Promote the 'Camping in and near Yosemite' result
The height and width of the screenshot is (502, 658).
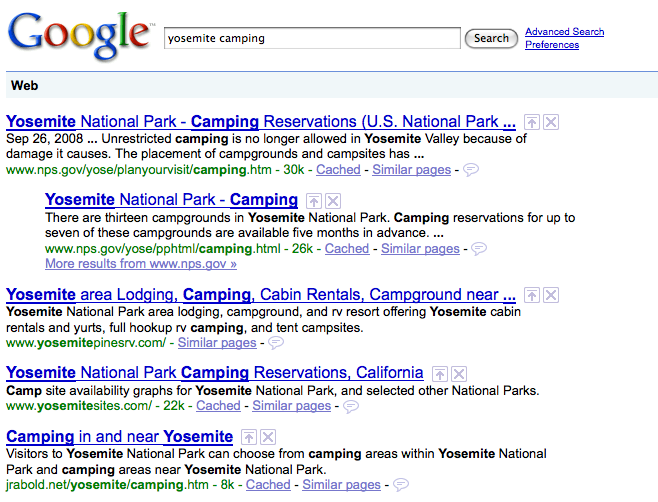[249, 437]
